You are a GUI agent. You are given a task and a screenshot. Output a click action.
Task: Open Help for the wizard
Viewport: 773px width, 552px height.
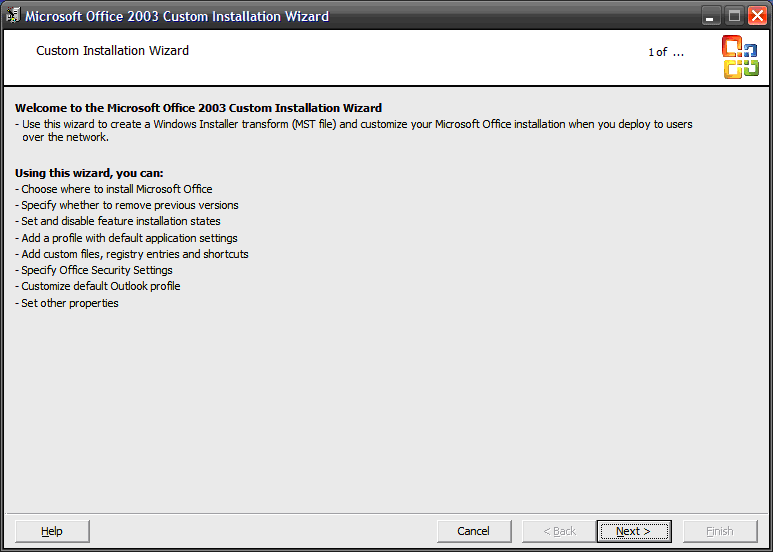click(52, 531)
